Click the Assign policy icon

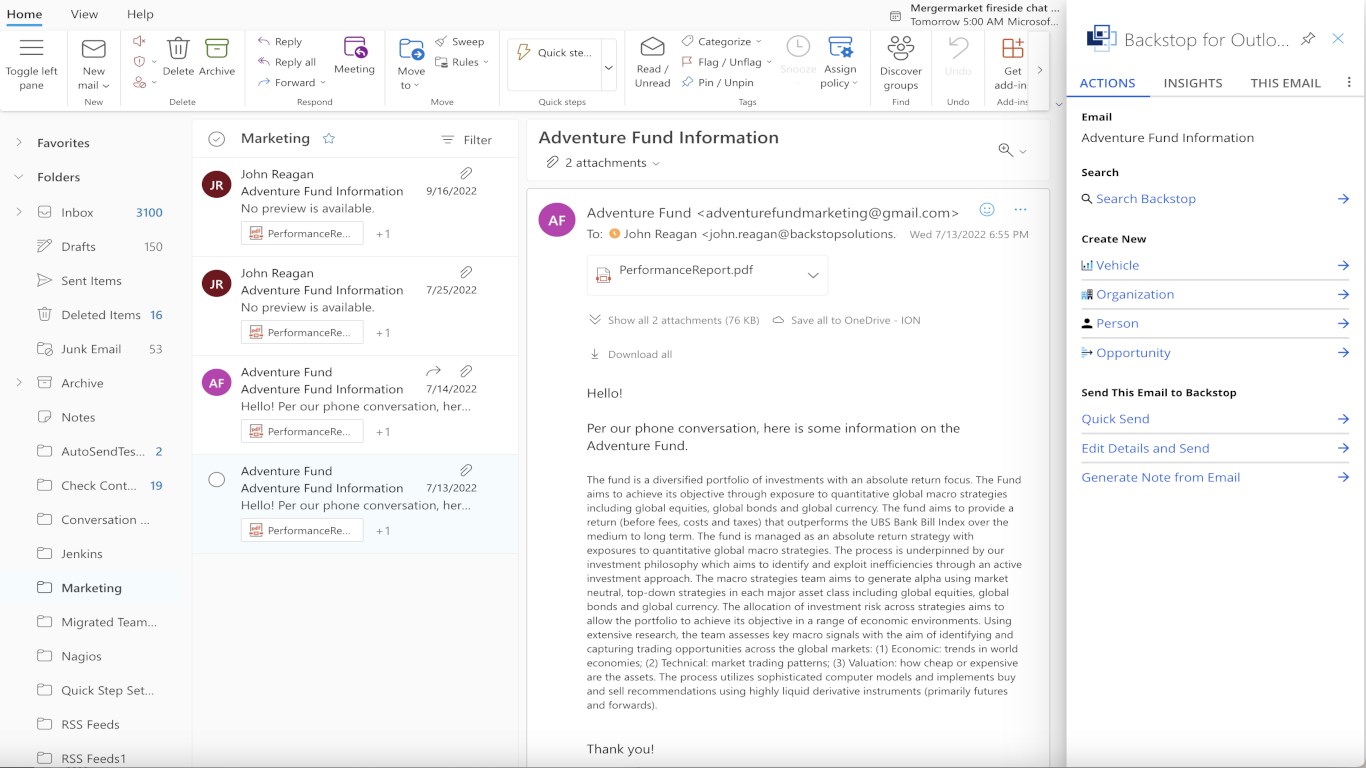tap(840, 47)
